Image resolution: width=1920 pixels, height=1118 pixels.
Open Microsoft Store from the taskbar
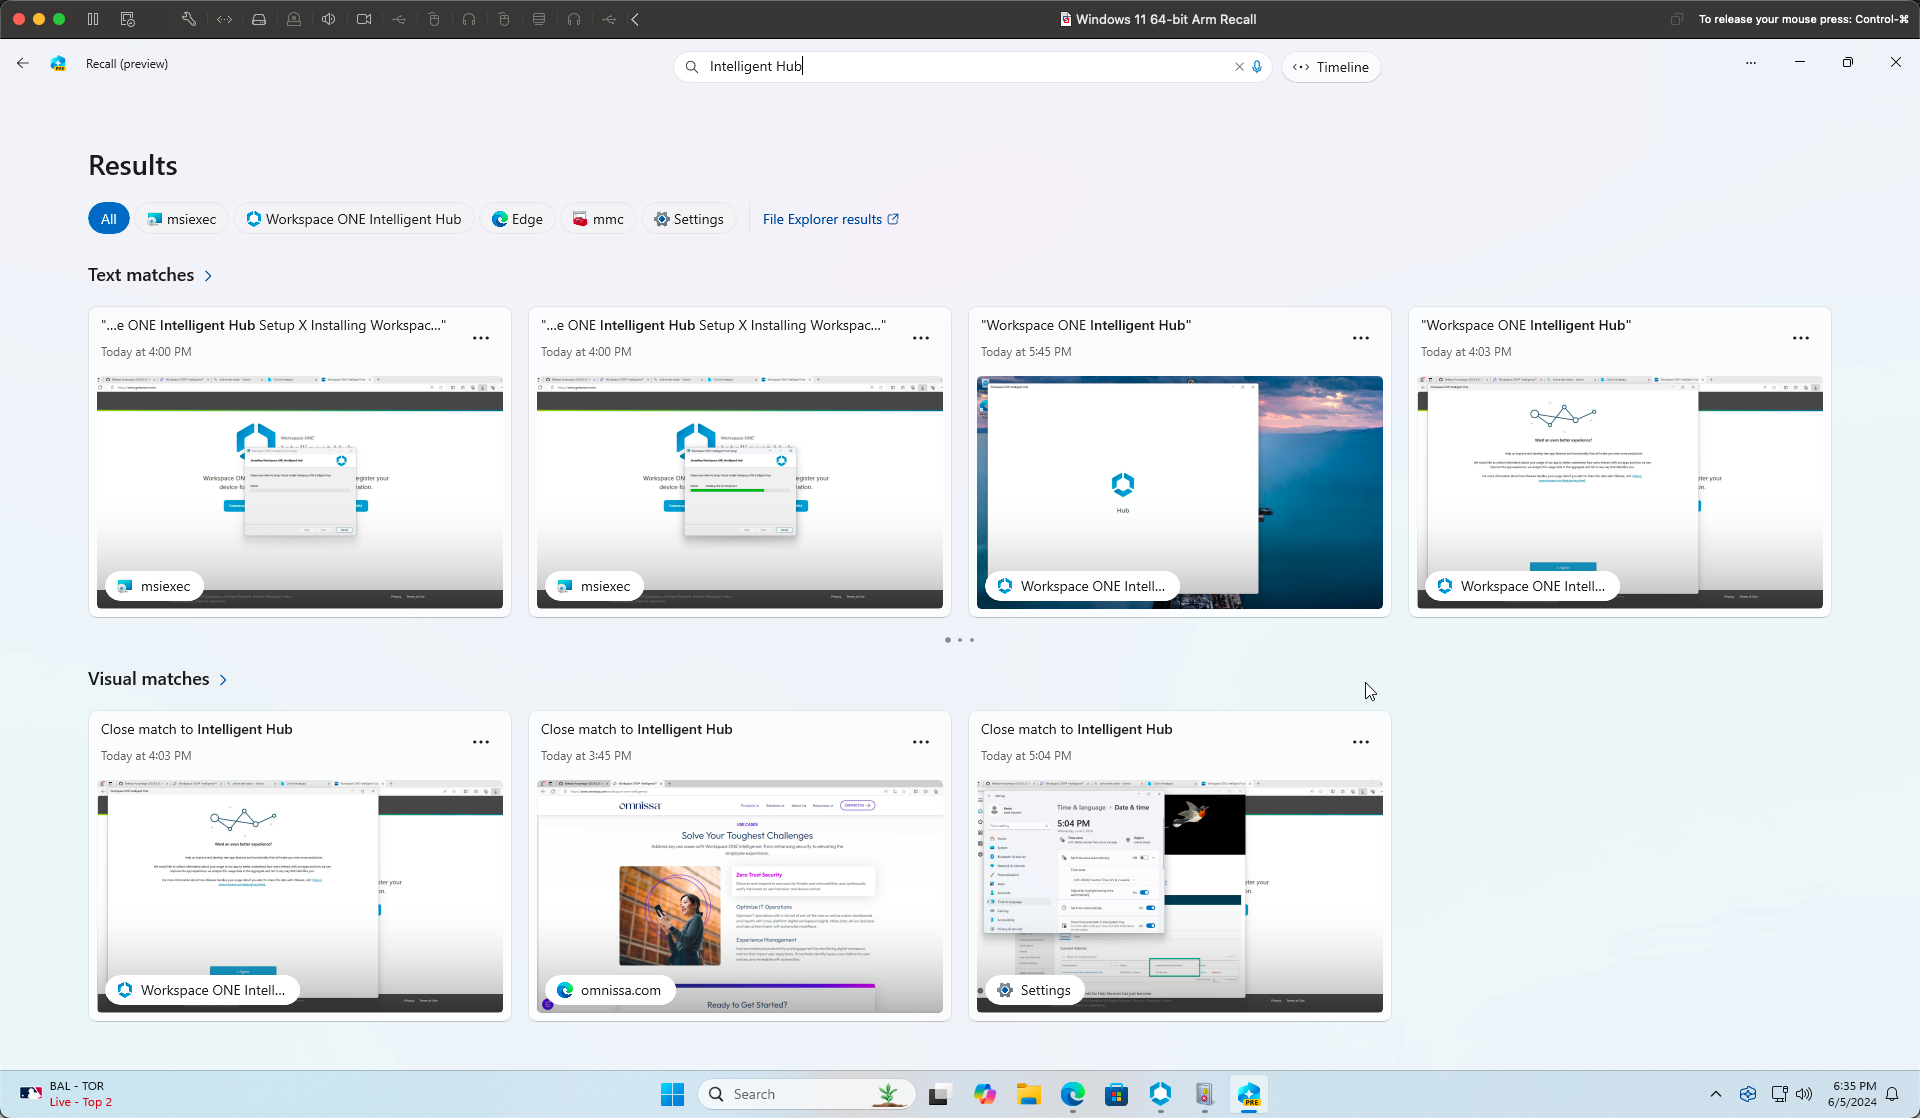(x=1116, y=1094)
